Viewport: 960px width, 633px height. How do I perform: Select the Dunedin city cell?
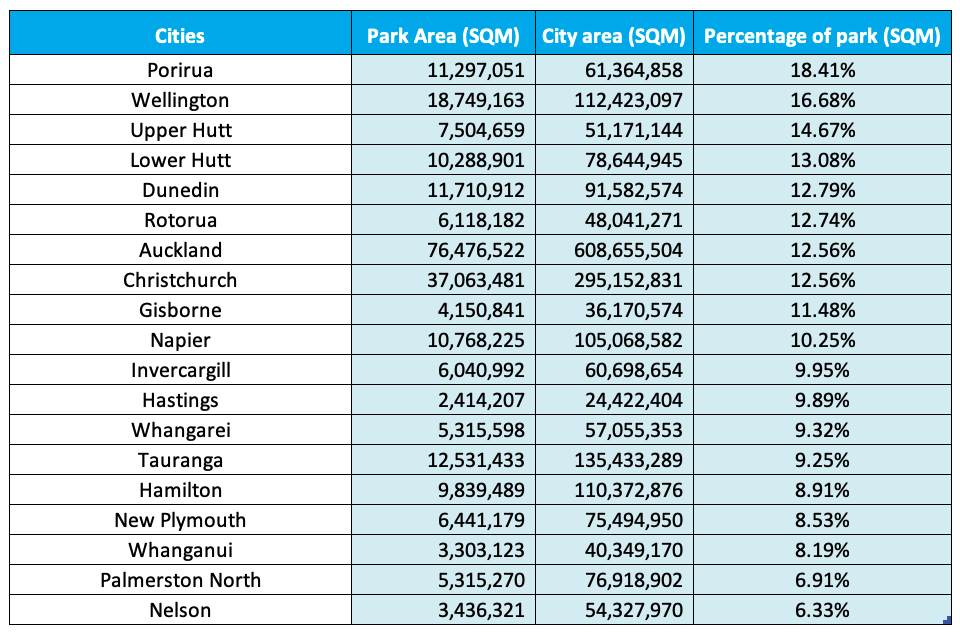pos(180,190)
